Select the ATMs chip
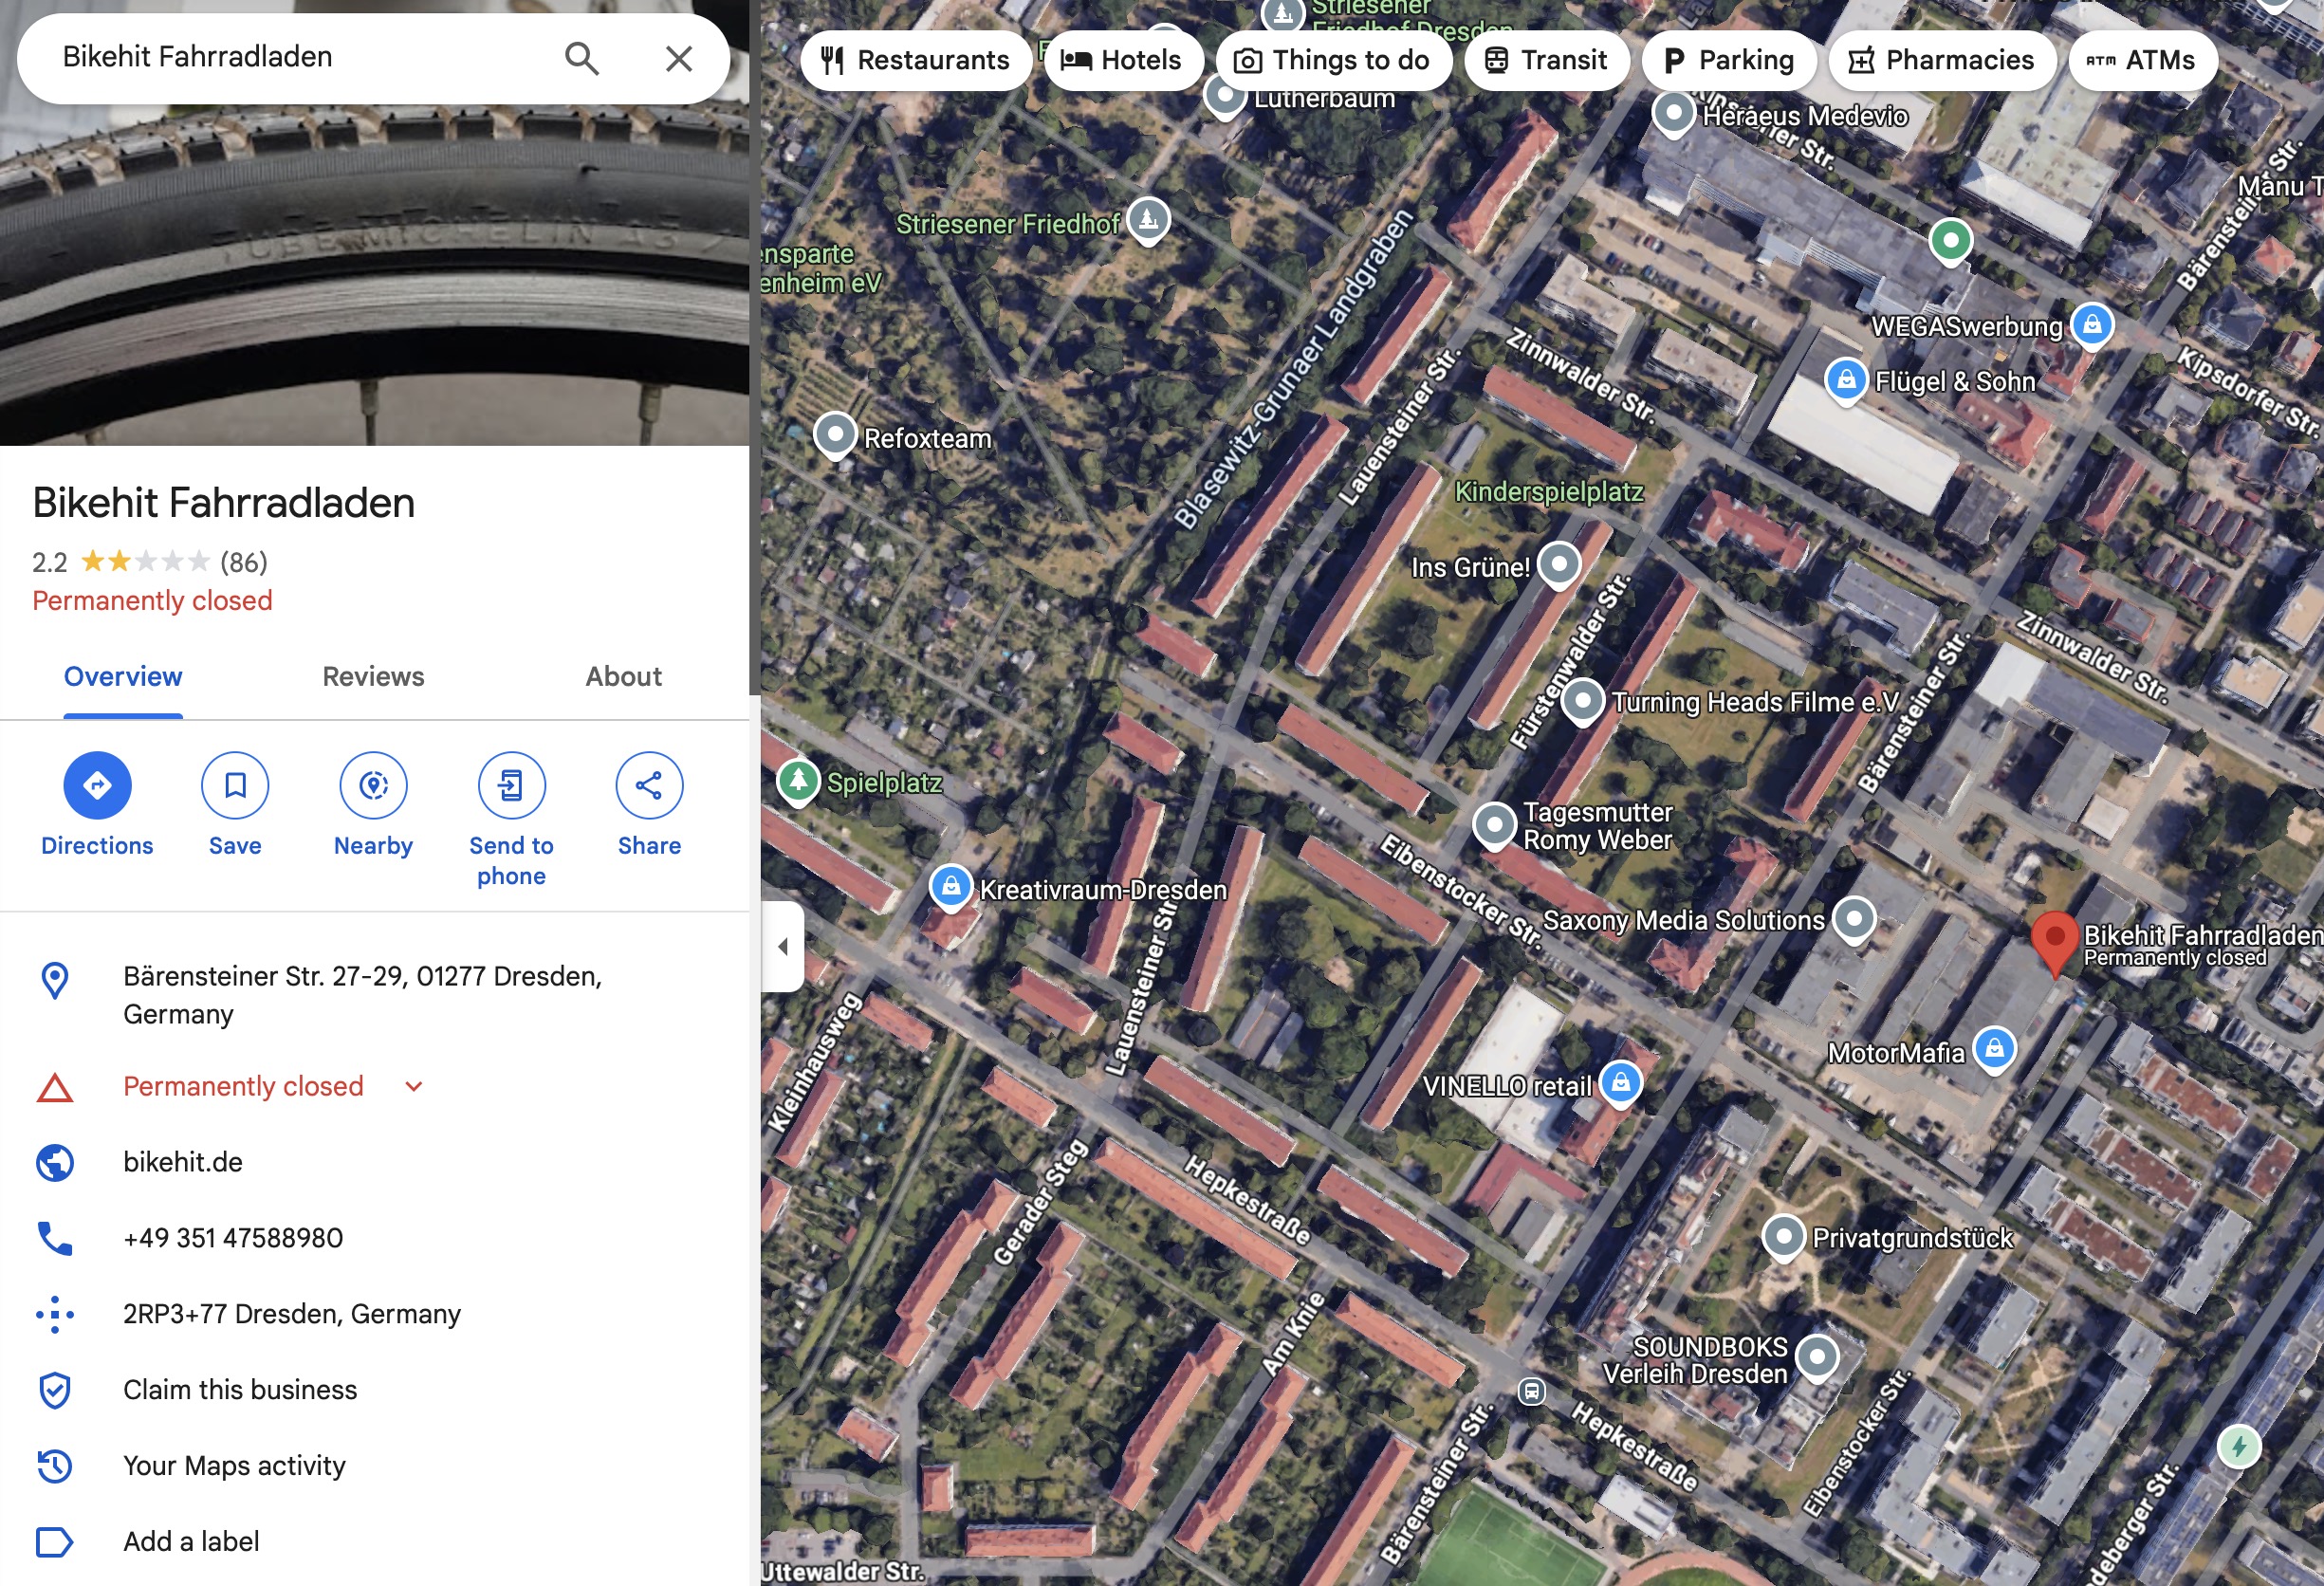The image size is (2324, 1586). tap(2143, 60)
